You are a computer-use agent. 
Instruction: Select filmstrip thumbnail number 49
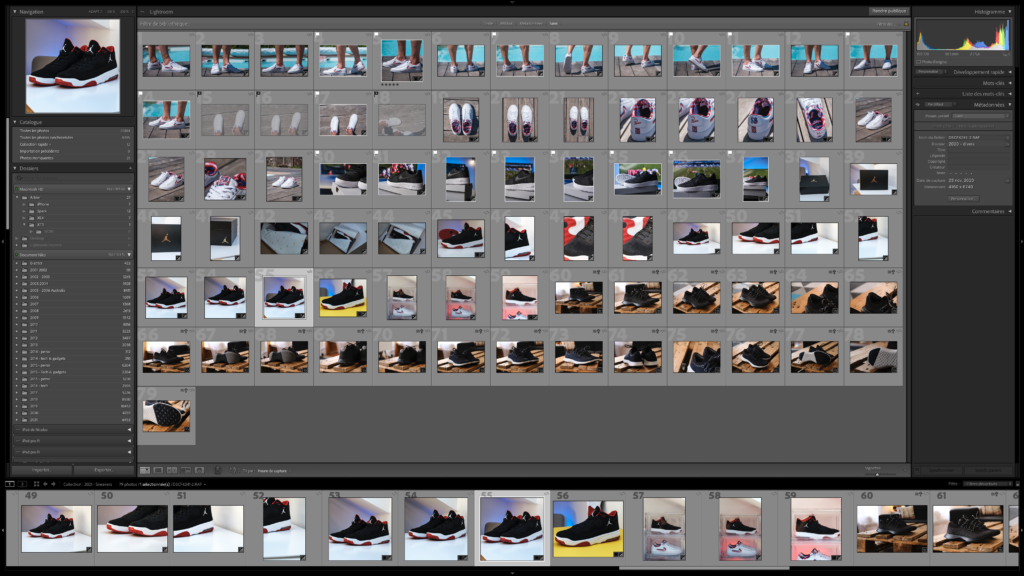point(56,528)
